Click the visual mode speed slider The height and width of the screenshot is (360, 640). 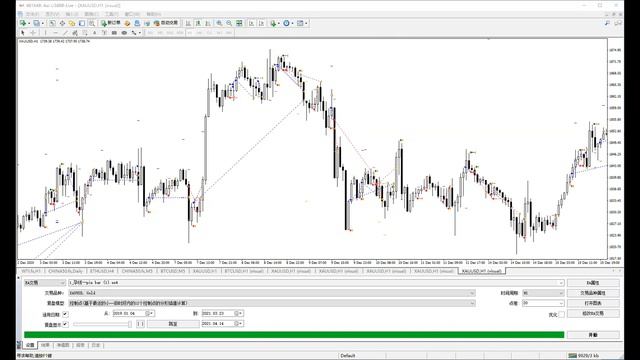click(x=102, y=324)
